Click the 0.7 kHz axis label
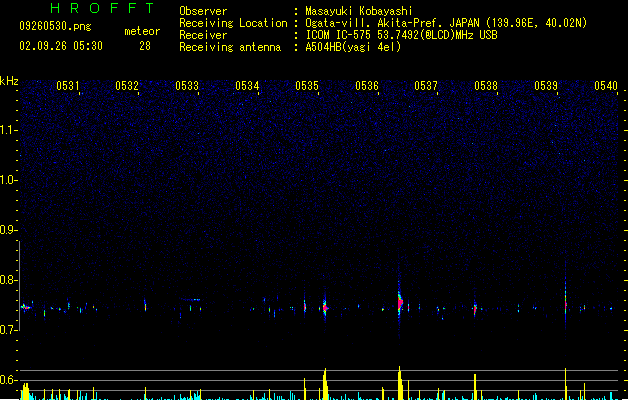Image resolution: width=629 pixels, height=400 pixels. (x=8, y=330)
